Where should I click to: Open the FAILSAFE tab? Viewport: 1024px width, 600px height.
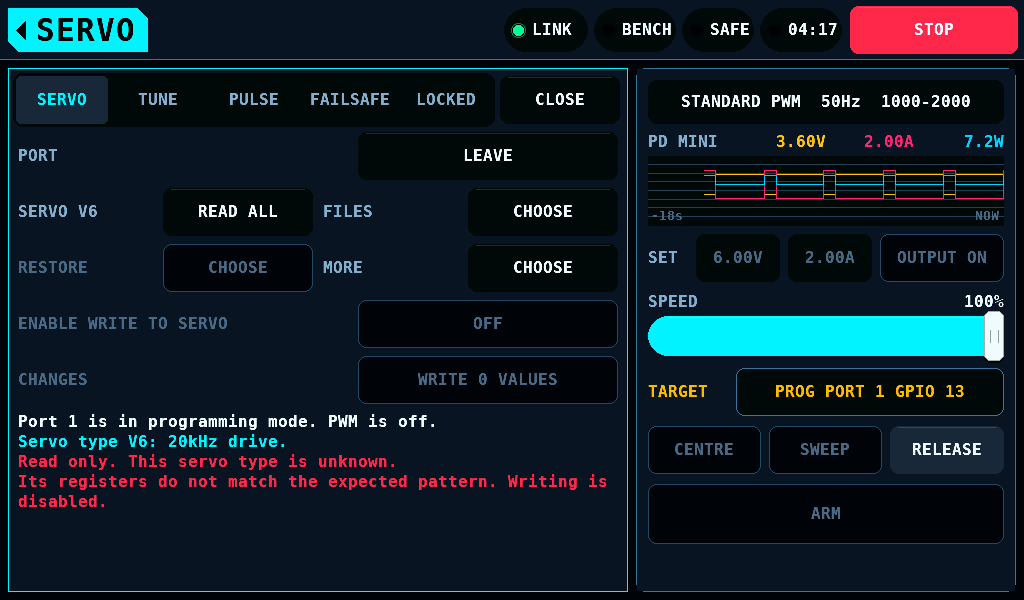(x=349, y=100)
